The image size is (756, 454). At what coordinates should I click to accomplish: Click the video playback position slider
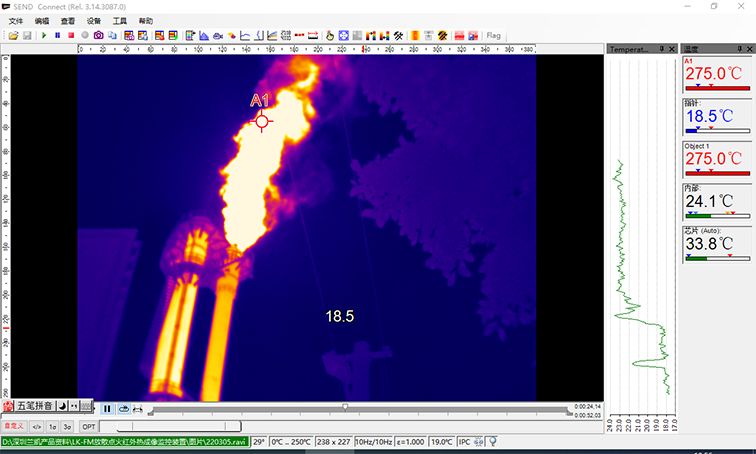pyautogui.click(x=345, y=407)
